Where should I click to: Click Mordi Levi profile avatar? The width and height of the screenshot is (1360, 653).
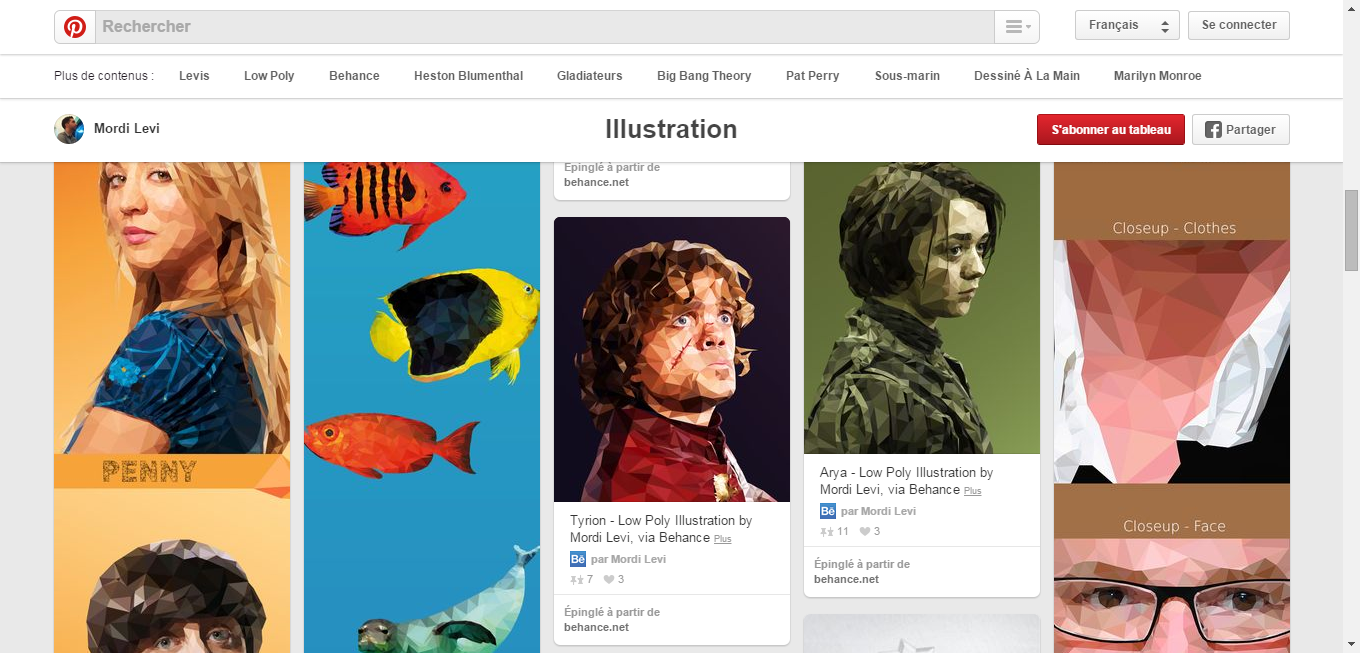coord(69,129)
